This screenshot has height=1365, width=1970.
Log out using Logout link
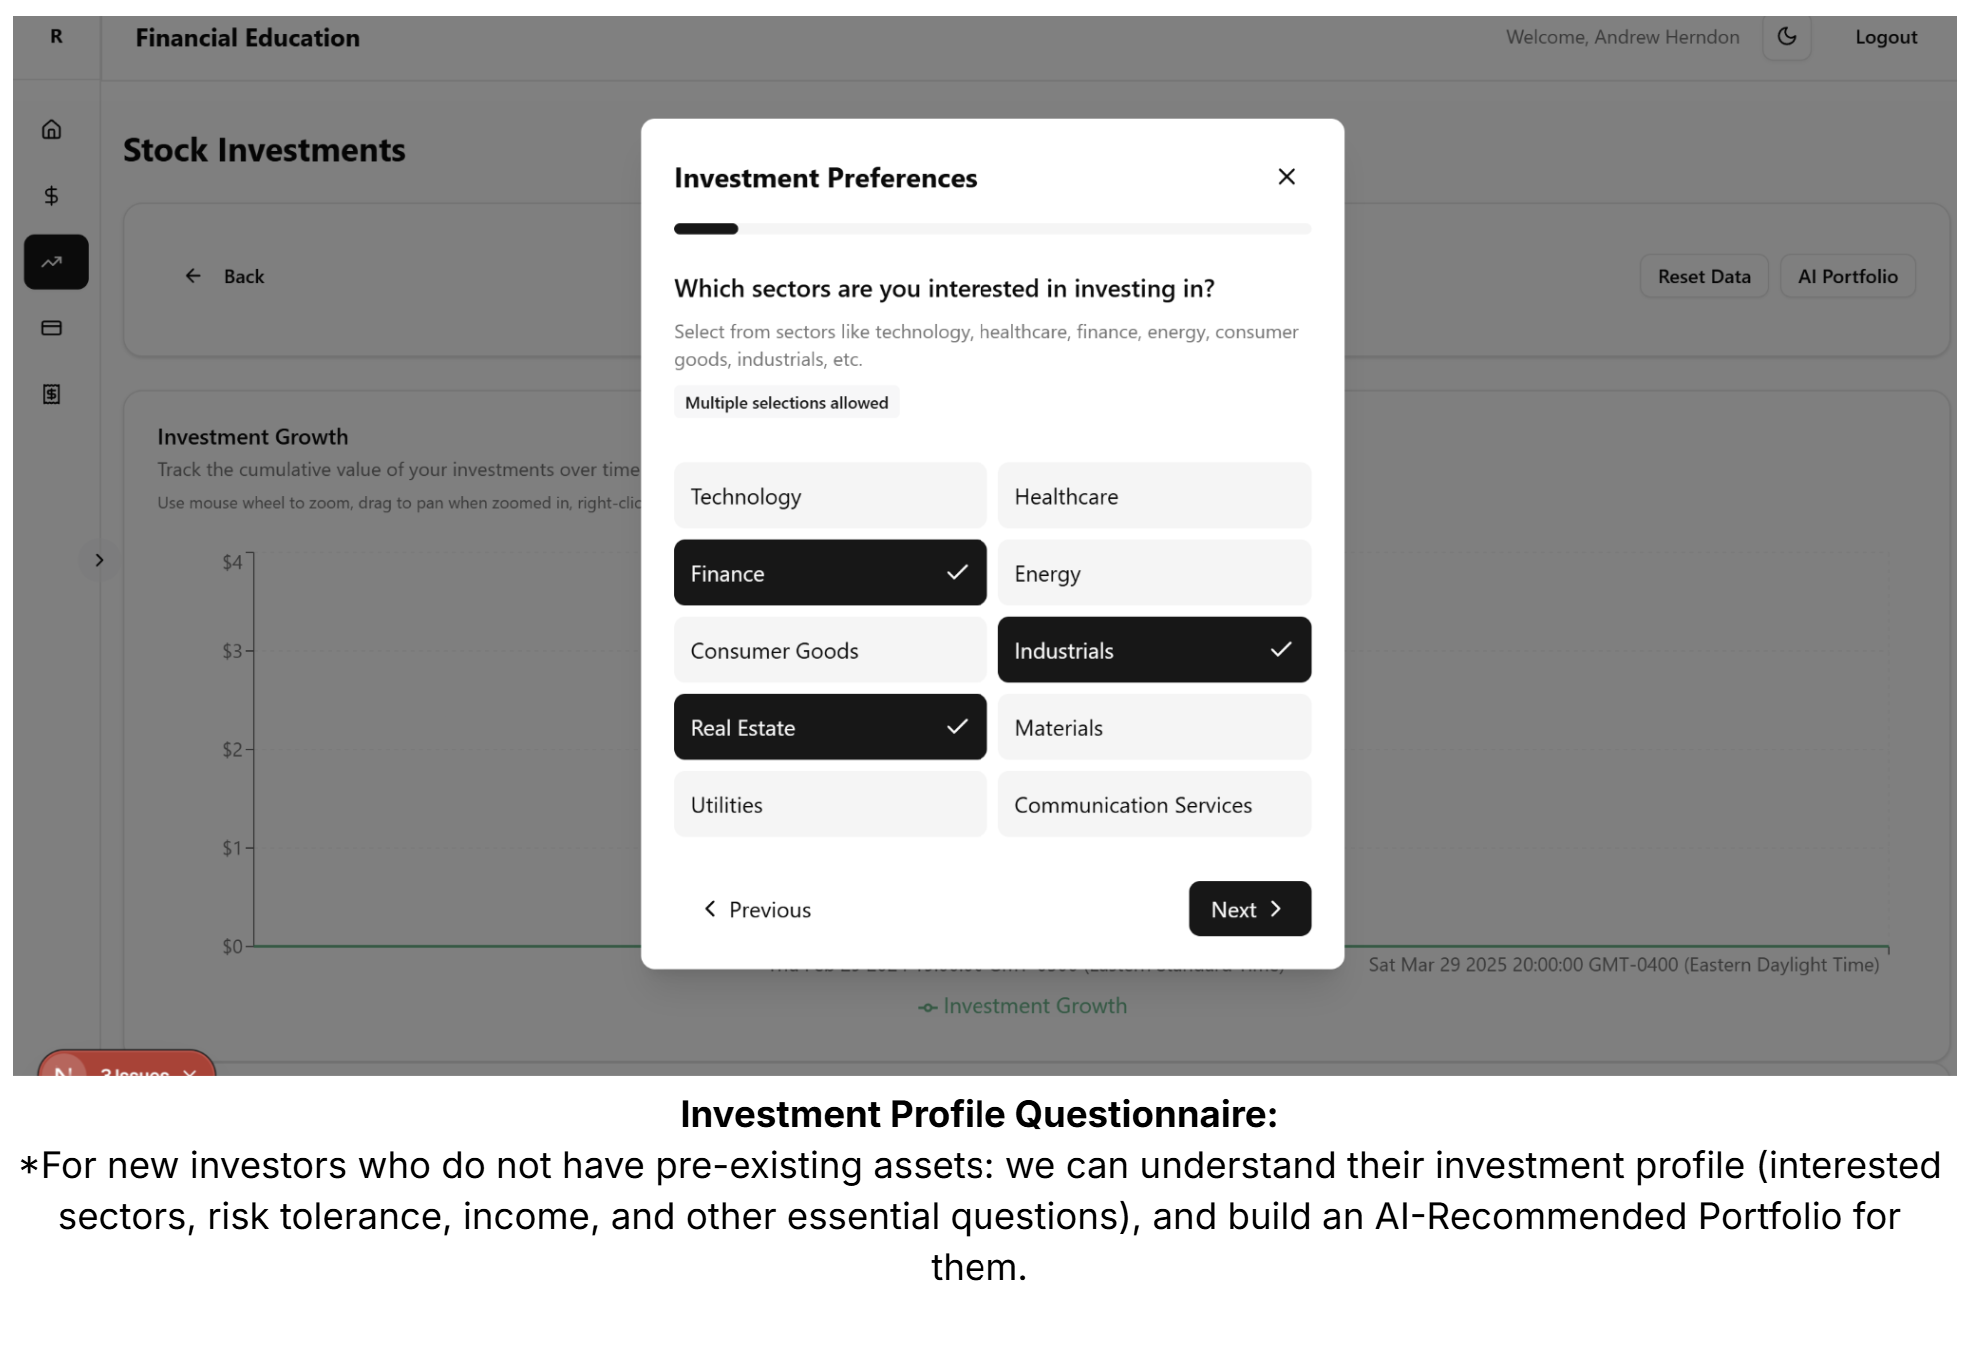coord(1886,37)
